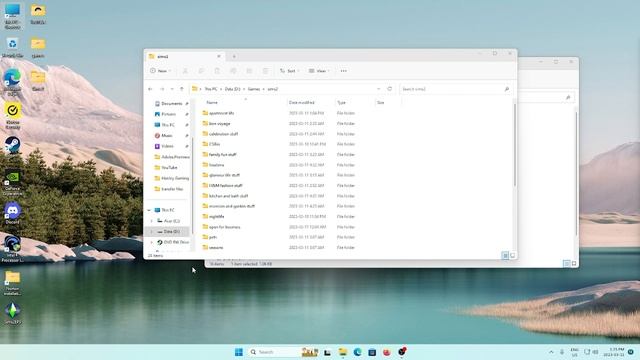
Task: Expand the Data (D:) drive node
Action: point(152,231)
